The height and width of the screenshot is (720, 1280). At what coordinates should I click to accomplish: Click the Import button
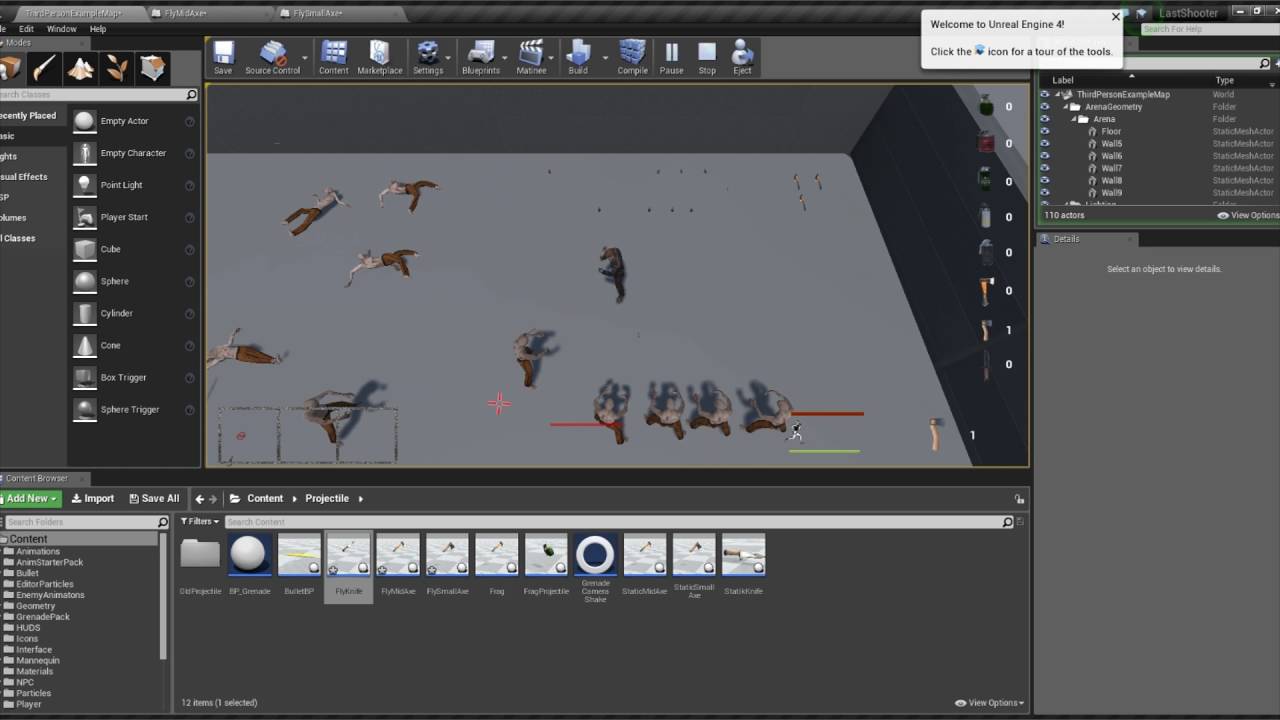[x=93, y=498]
